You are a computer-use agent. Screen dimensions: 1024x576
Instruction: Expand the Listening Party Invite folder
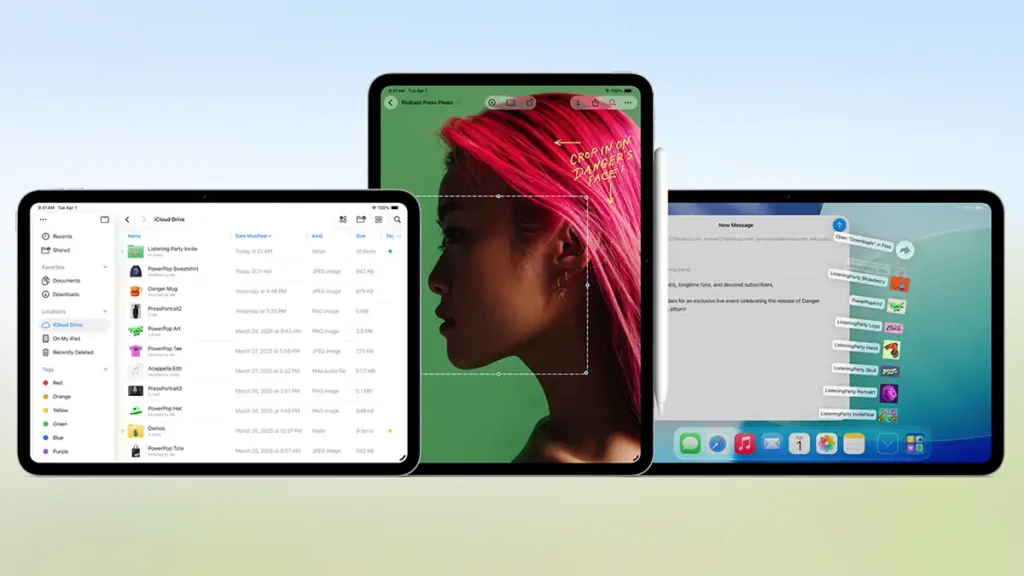[123, 251]
